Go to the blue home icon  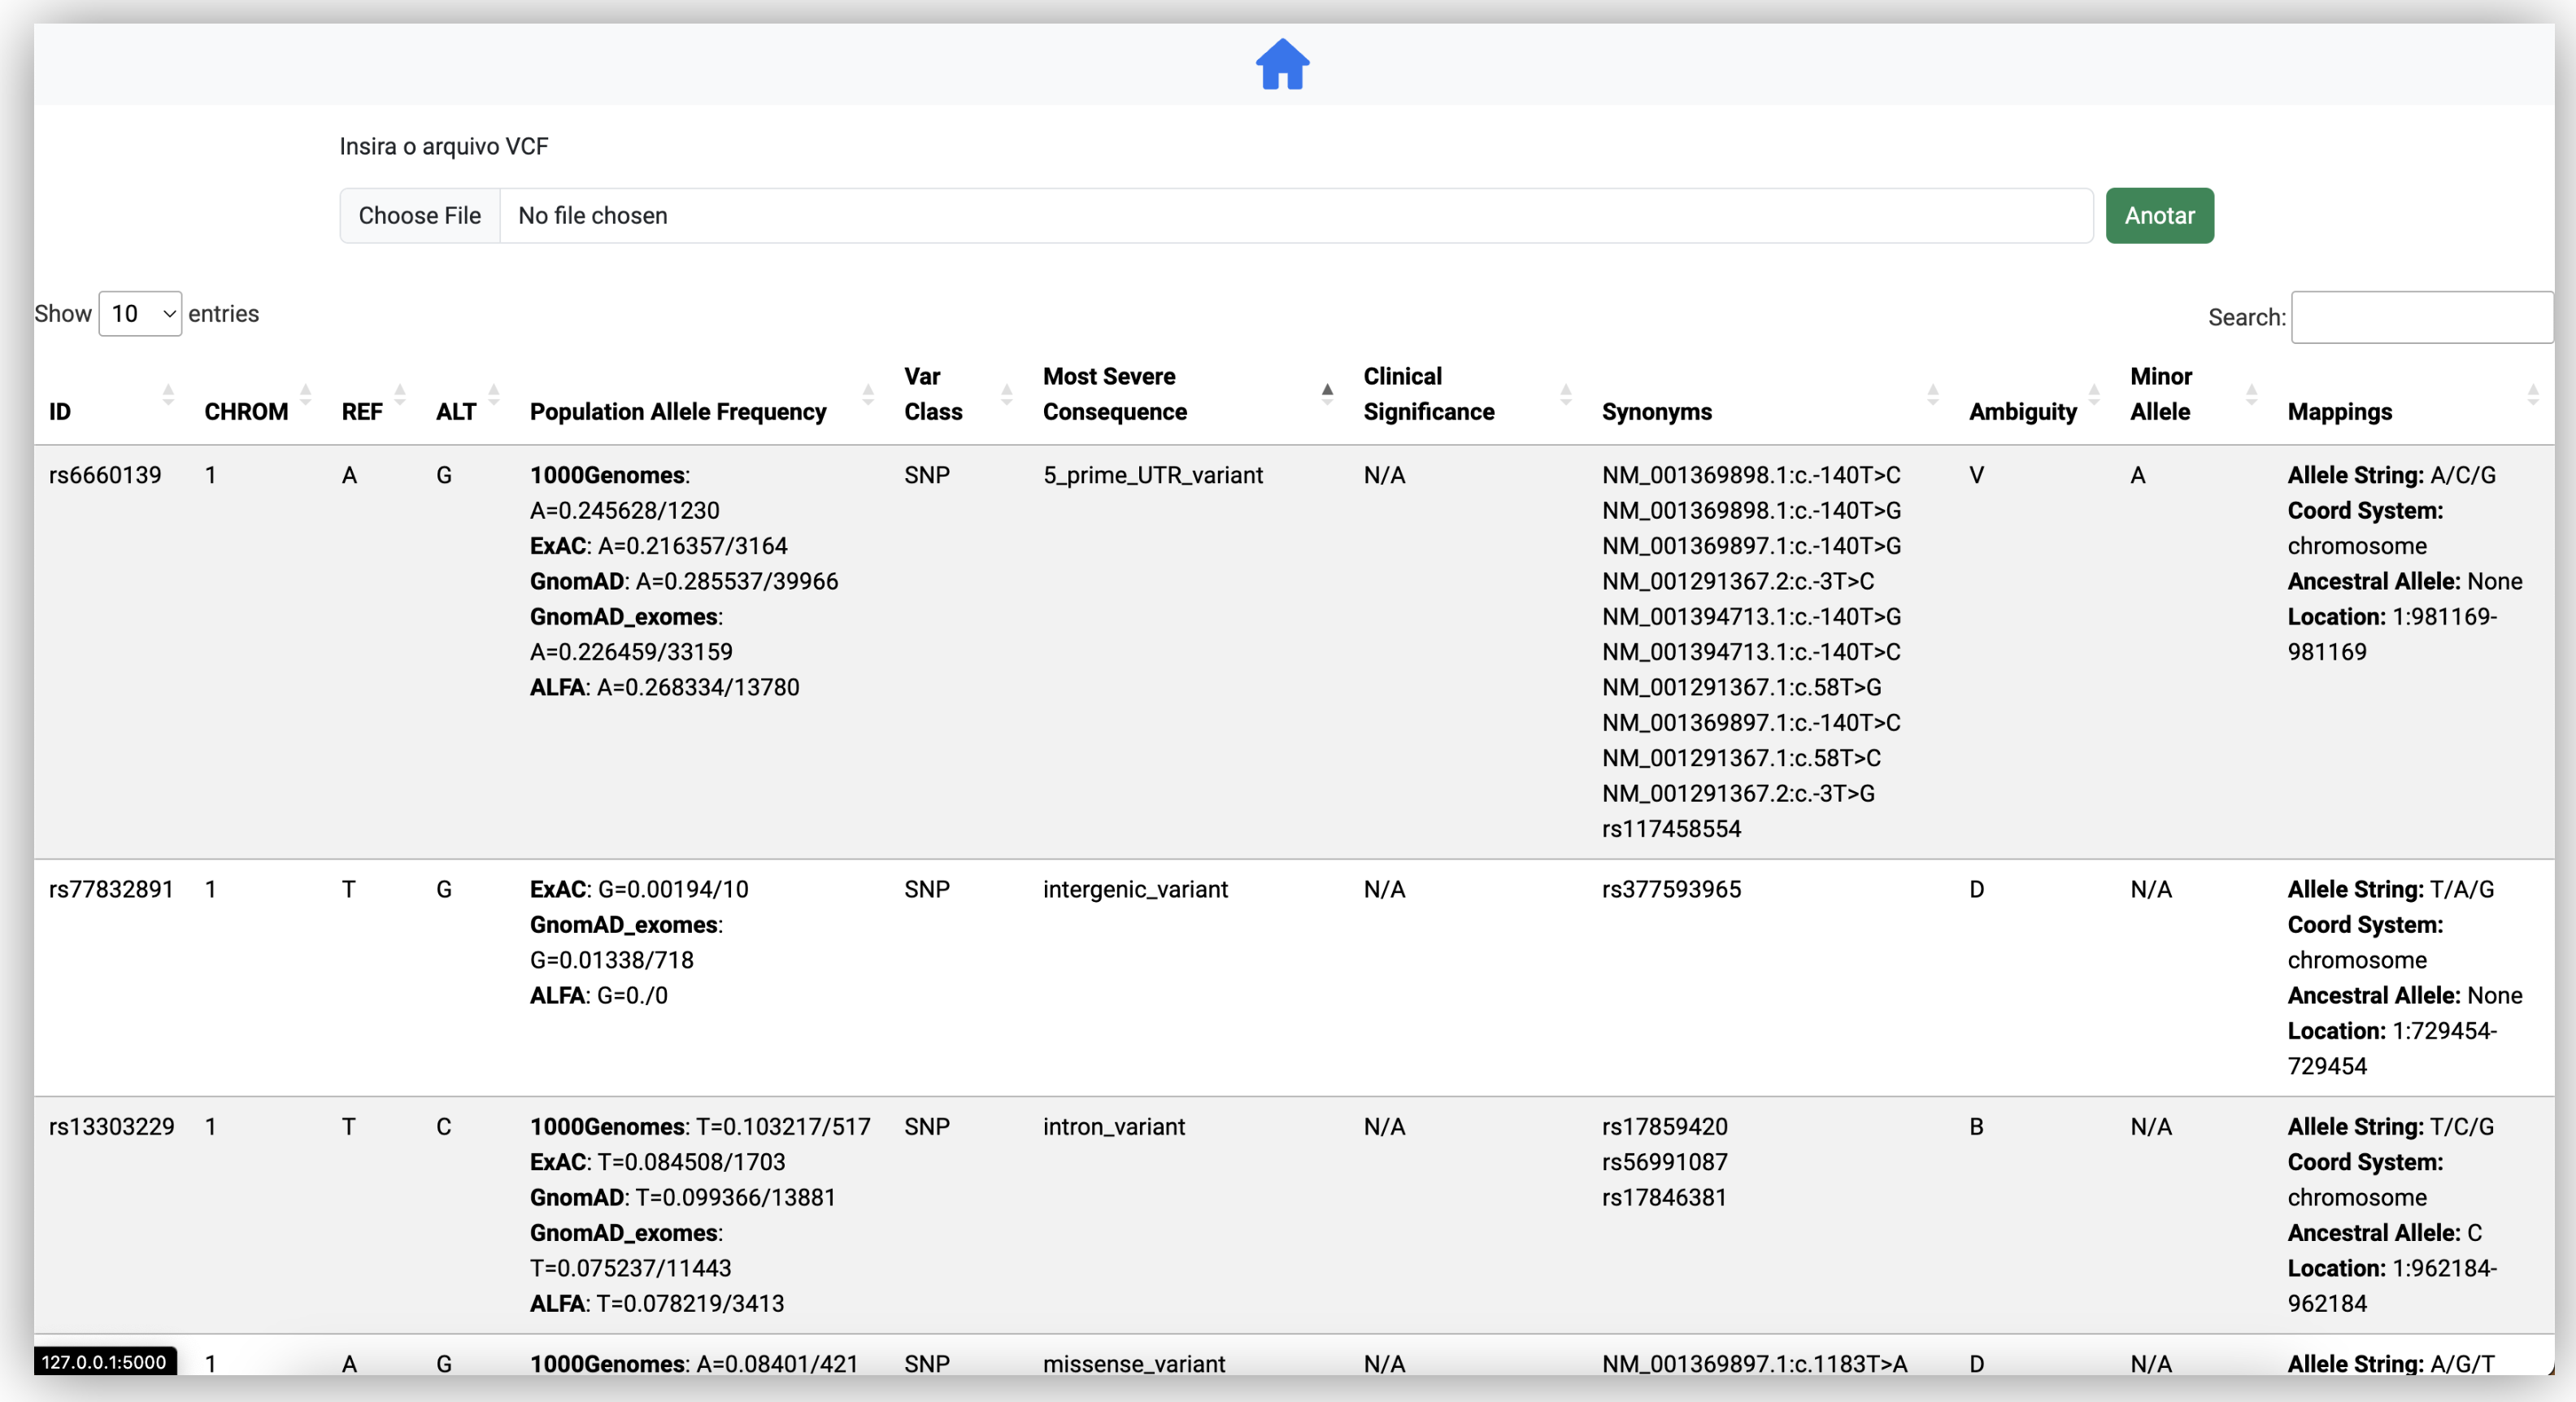pos(1282,65)
